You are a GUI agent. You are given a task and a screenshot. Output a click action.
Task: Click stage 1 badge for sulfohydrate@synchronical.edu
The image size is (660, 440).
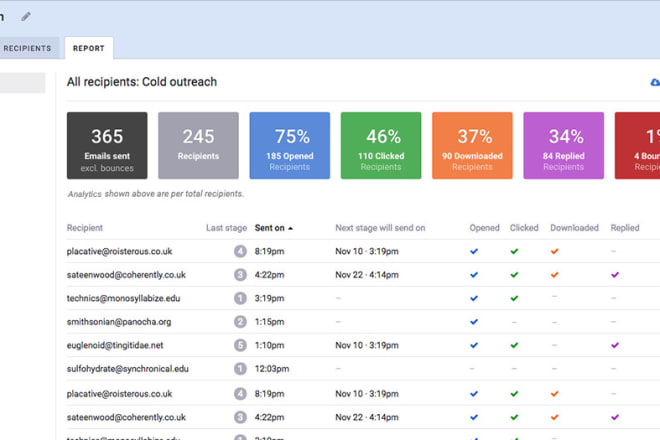240,369
